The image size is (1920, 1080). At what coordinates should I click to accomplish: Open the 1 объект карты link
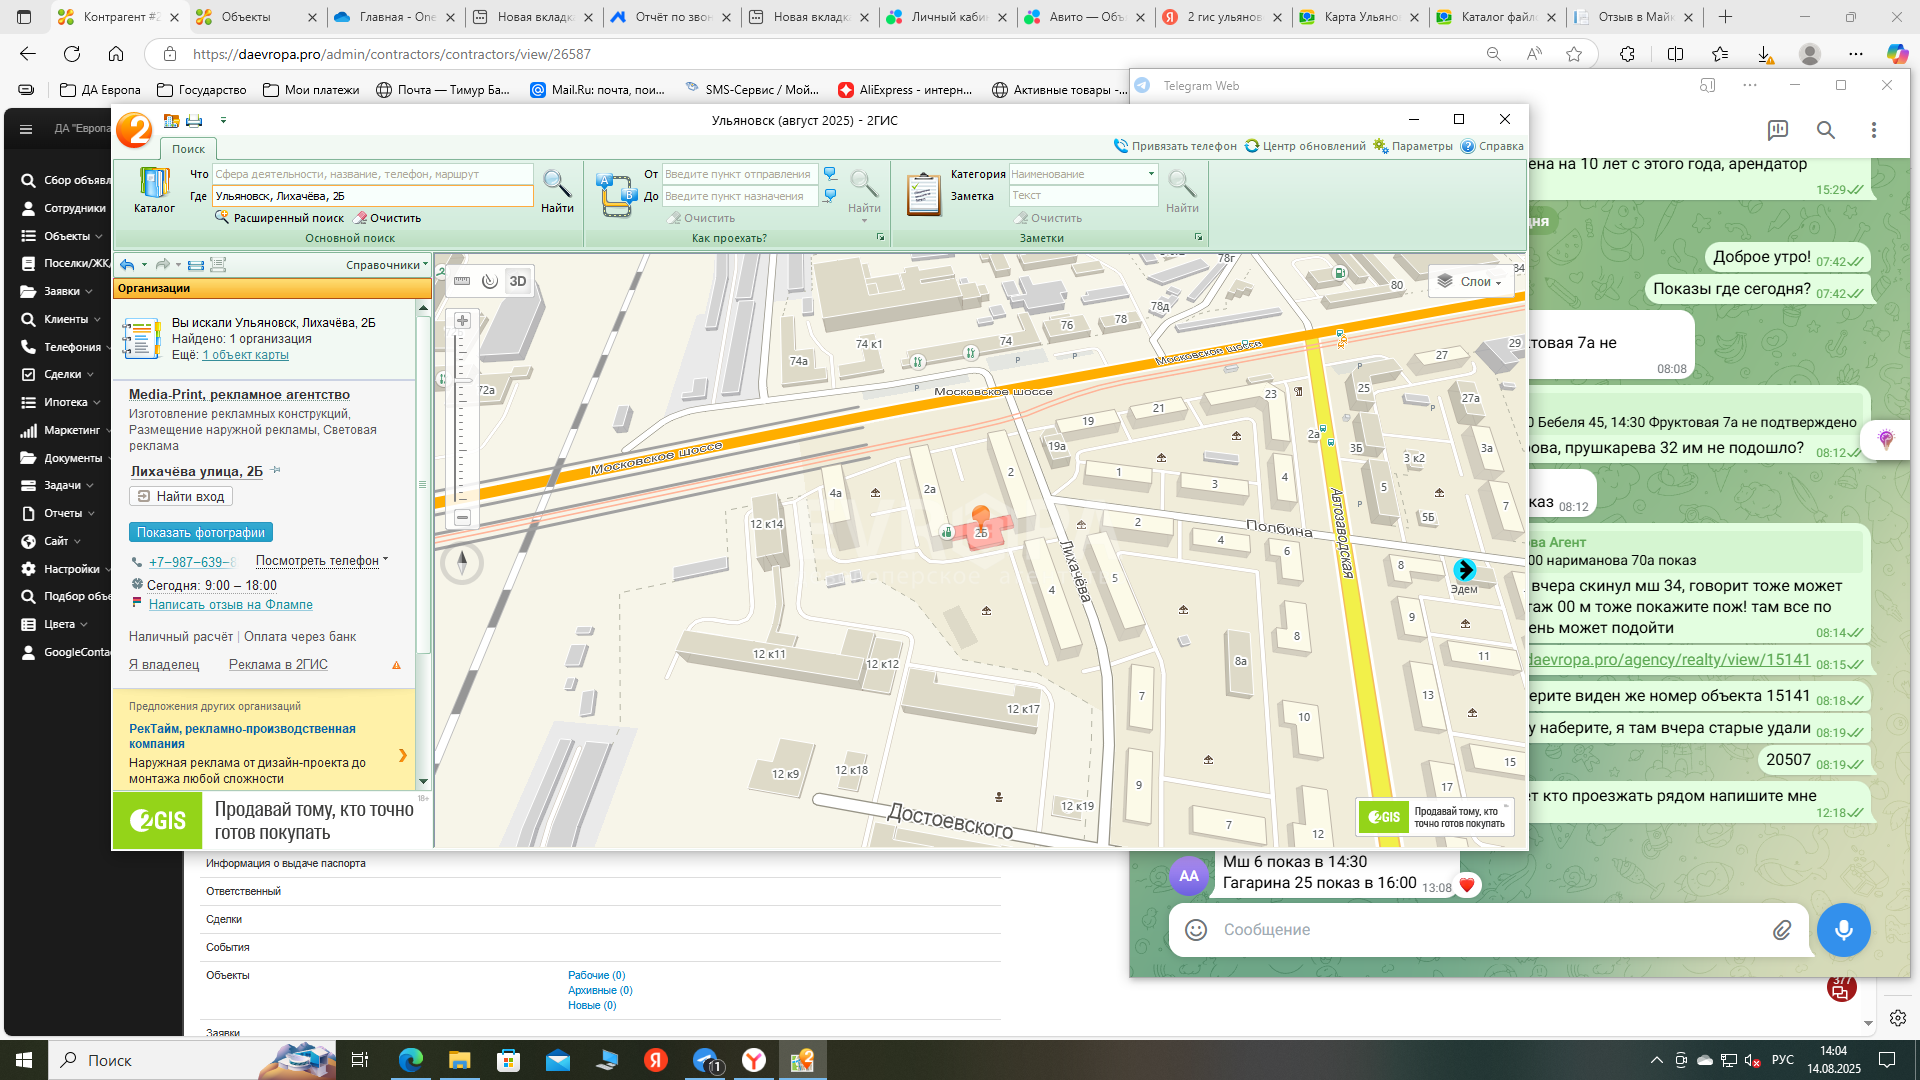[x=245, y=355]
